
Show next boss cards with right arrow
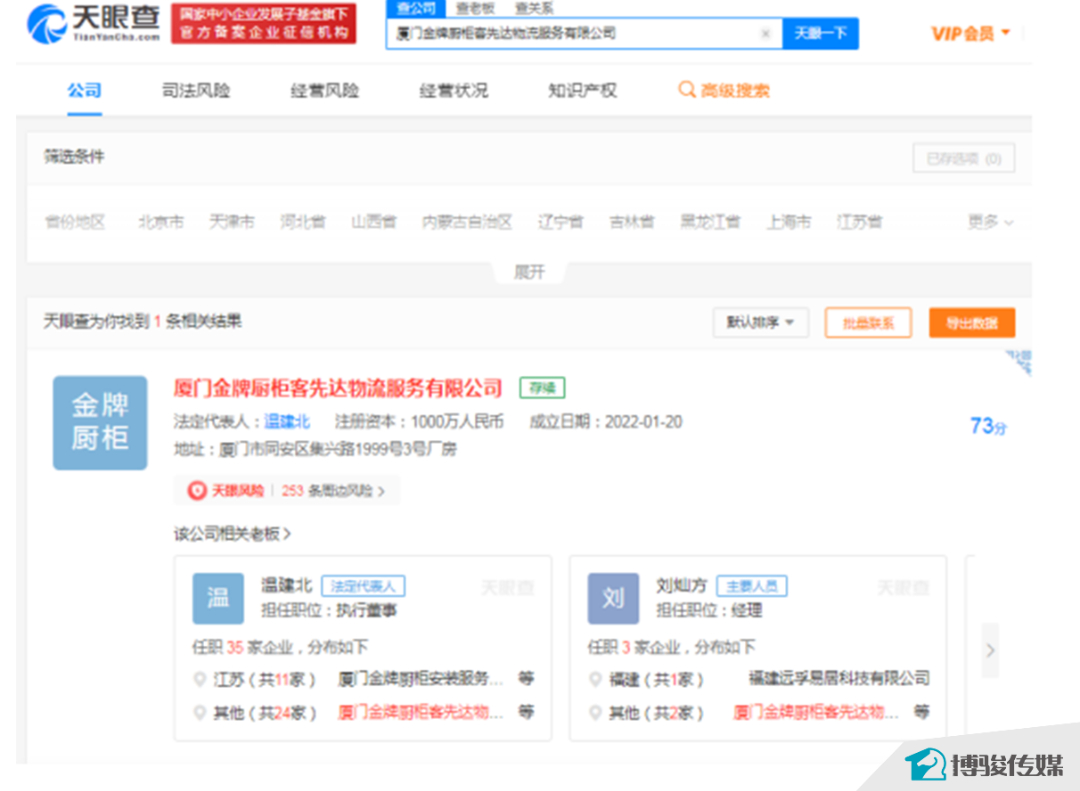click(x=990, y=650)
